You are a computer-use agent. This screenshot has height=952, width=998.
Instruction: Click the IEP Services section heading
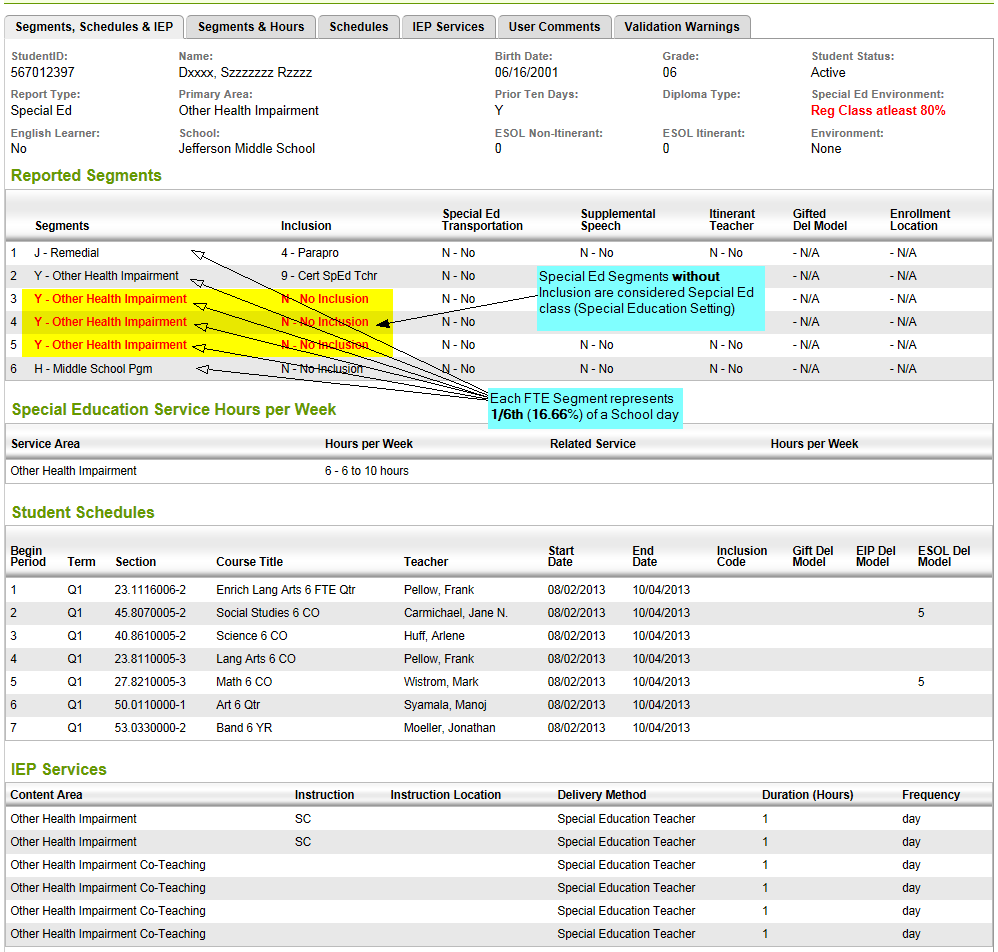pos(59,769)
